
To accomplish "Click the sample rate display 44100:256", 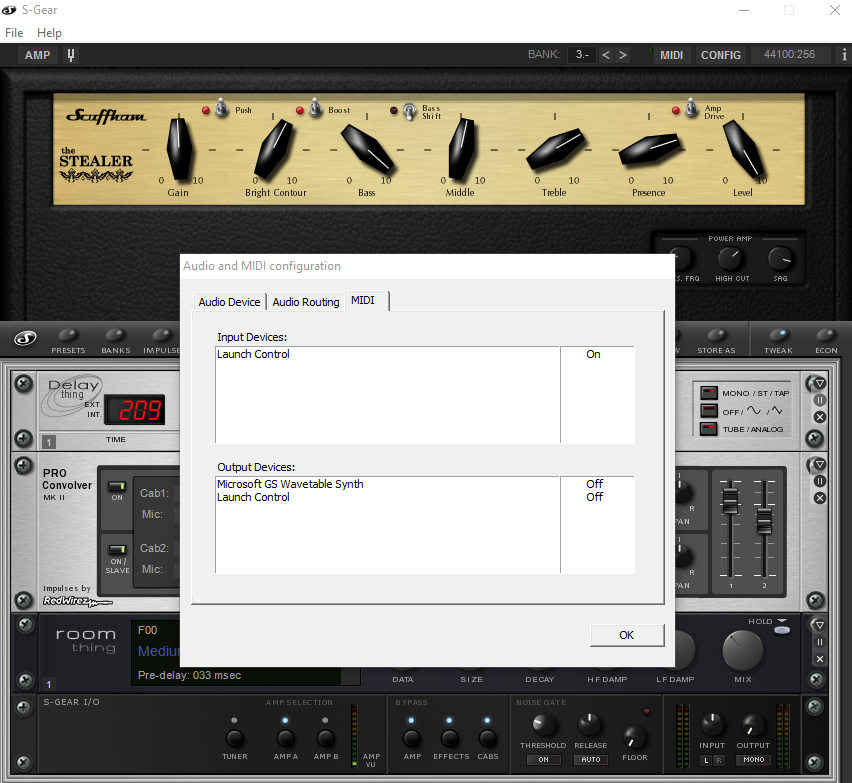I will [x=790, y=55].
